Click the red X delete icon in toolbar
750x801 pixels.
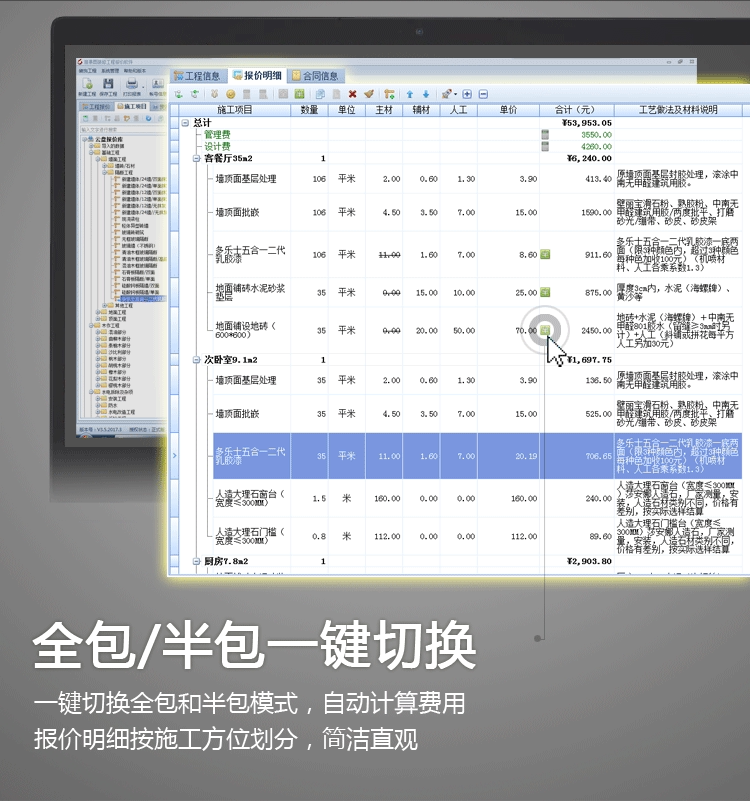(352, 94)
